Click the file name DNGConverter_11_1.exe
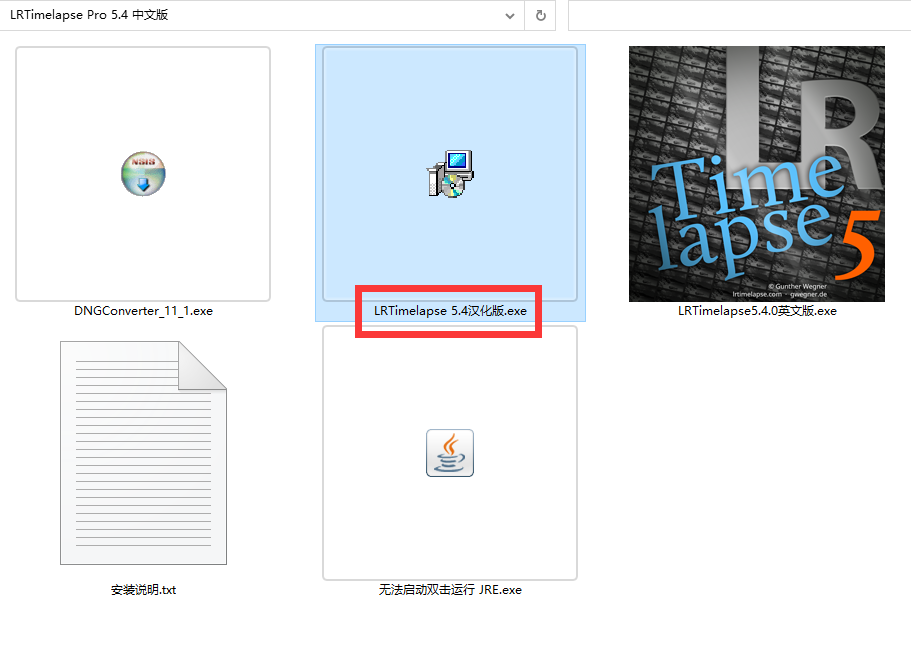This screenshot has width=911, height=658. [x=144, y=311]
